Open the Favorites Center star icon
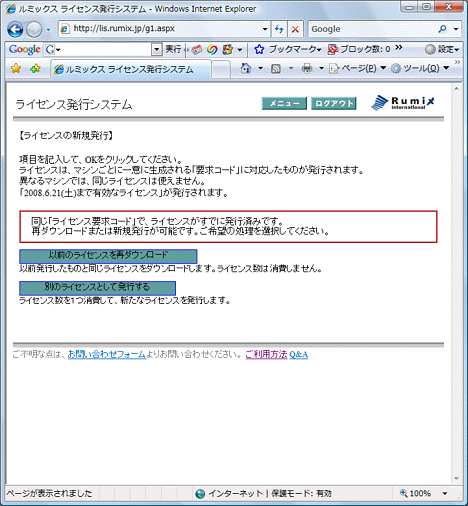Viewport: 468px width, 506px height. click(16, 69)
